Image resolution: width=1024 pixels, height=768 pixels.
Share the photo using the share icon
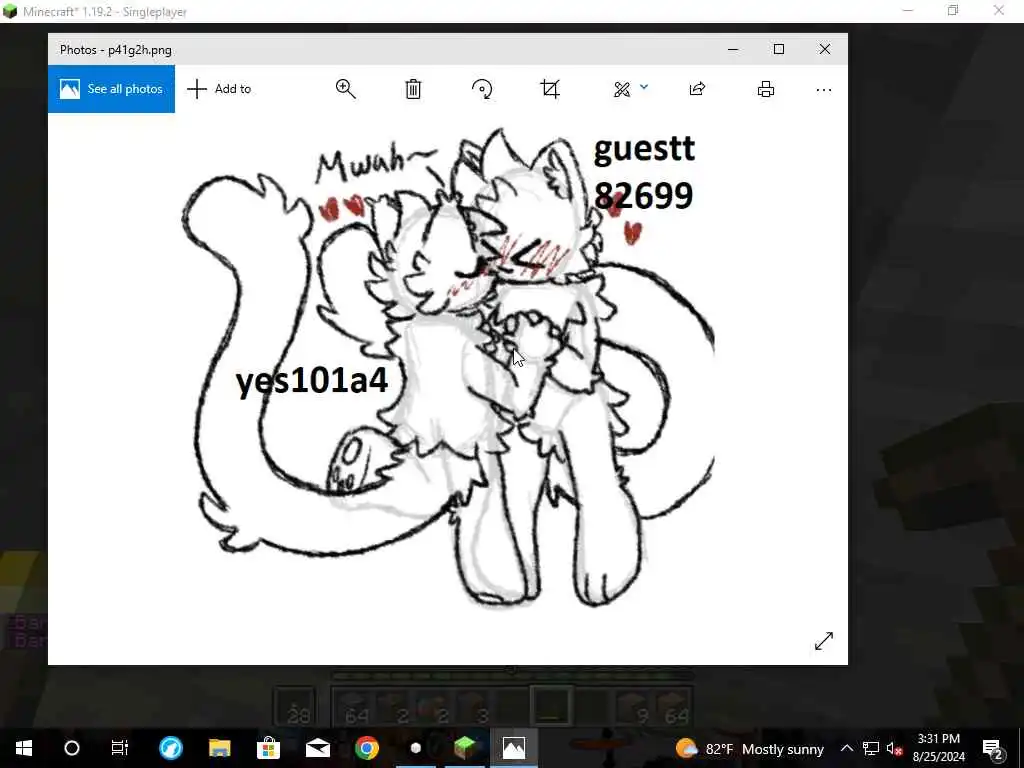[697, 89]
